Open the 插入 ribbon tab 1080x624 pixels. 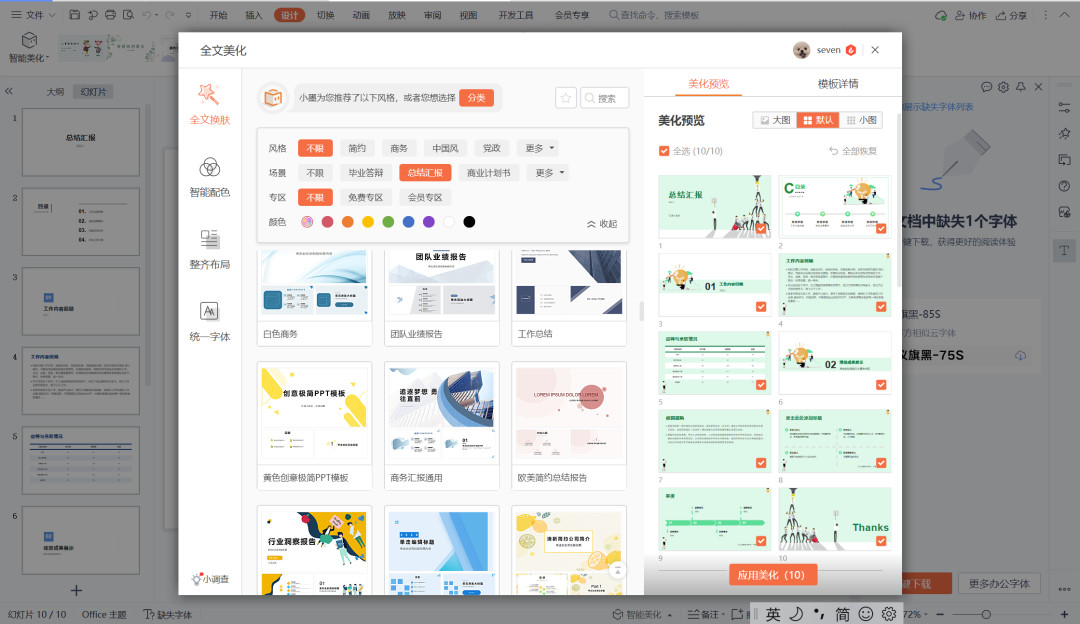tap(254, 15)
